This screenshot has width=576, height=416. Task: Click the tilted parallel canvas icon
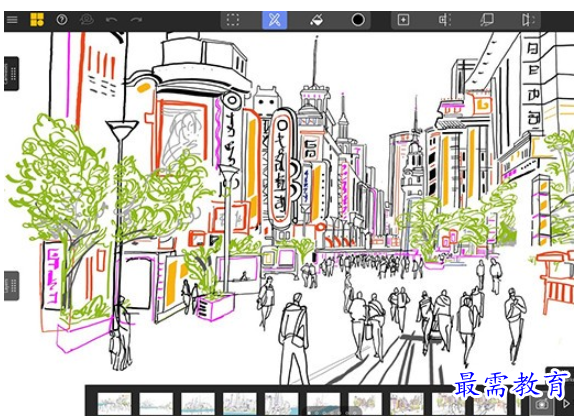(x=487, y=19)
